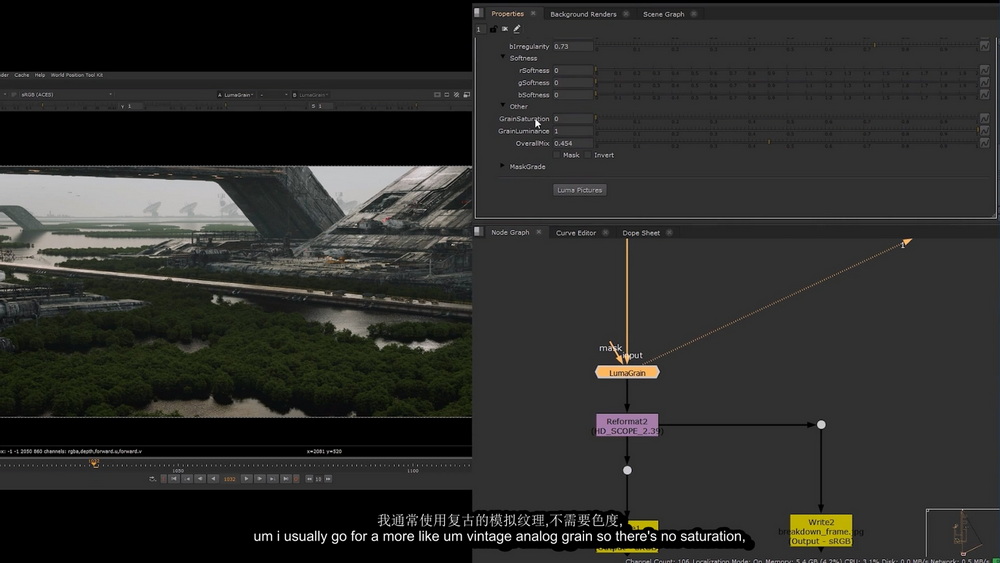This screenshot has width=1000, height=563.
Task: Click the red in-point button before first-frame
Action: (x=163, y=479)
